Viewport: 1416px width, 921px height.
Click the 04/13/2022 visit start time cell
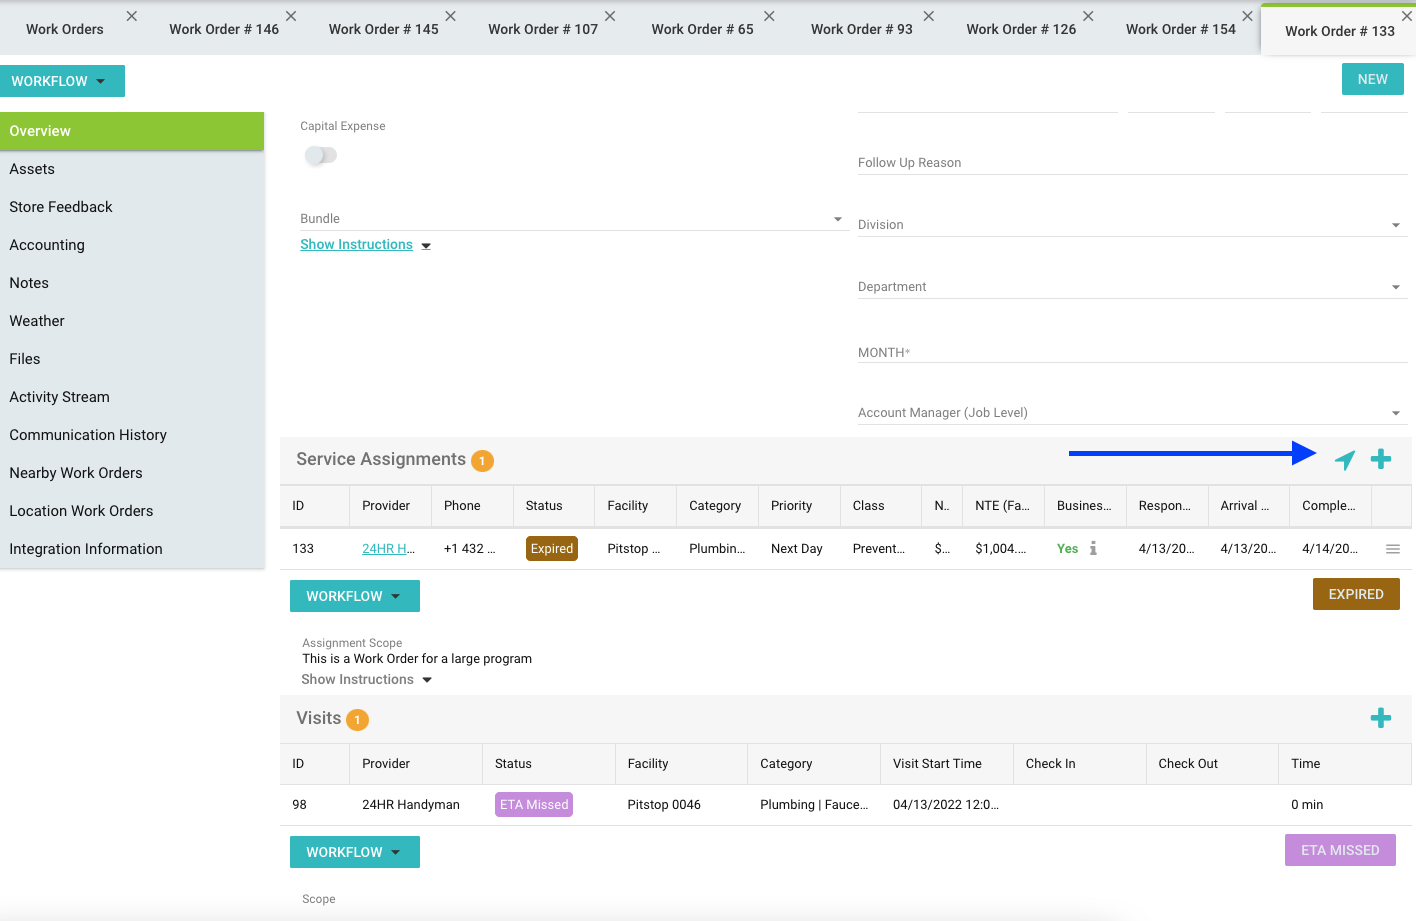[945, 805]
